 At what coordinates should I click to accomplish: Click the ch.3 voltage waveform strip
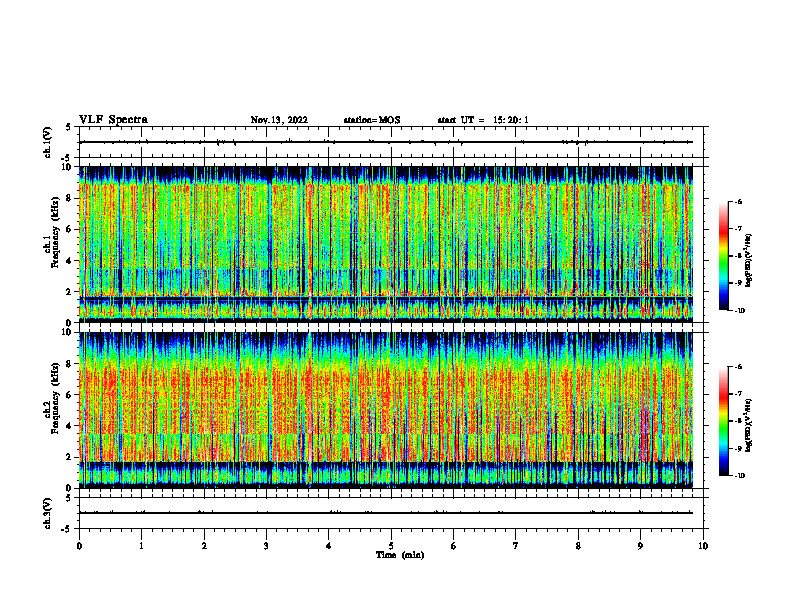click(393, 513)
